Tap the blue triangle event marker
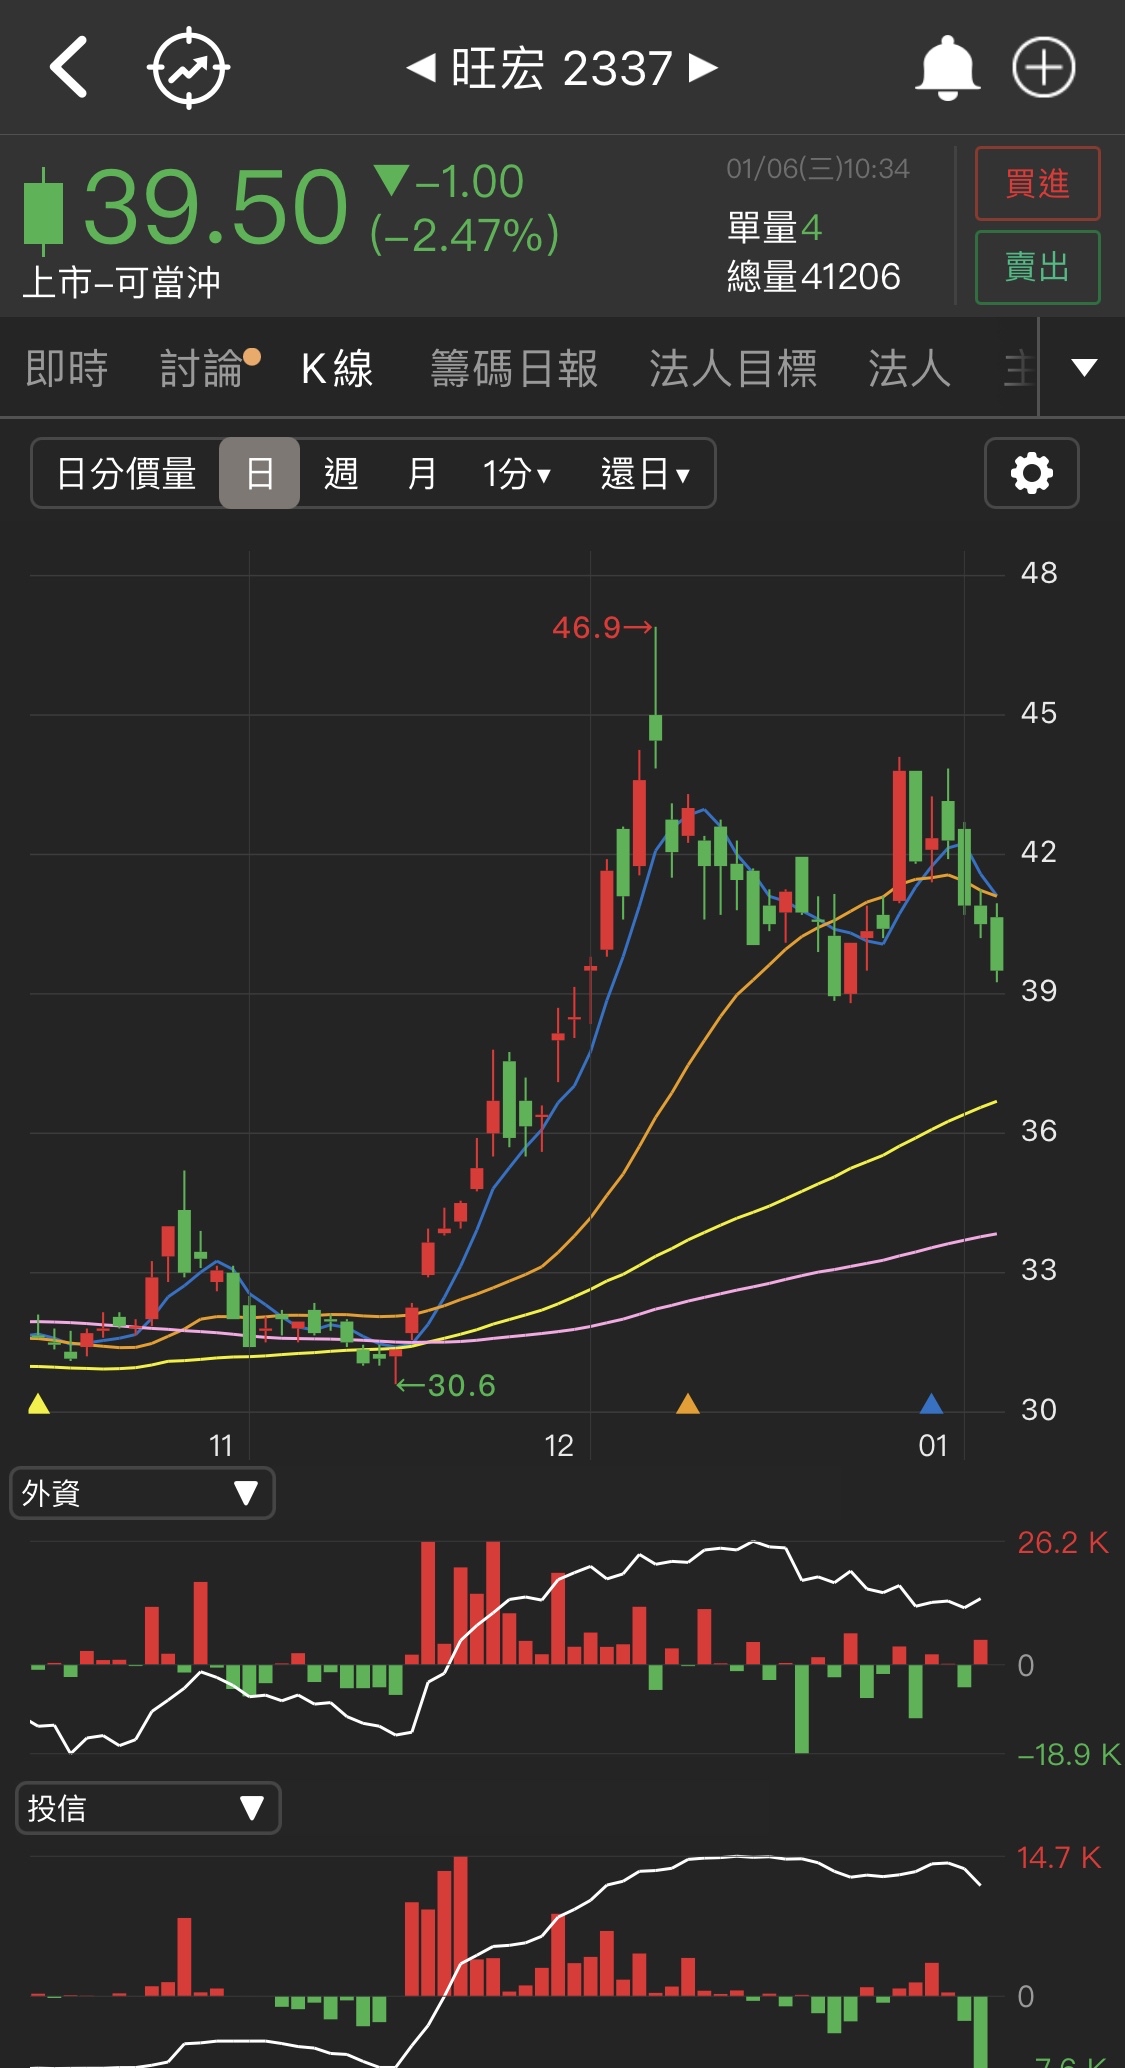This screenshot has height=2068, width=1125. (931, 1404)
